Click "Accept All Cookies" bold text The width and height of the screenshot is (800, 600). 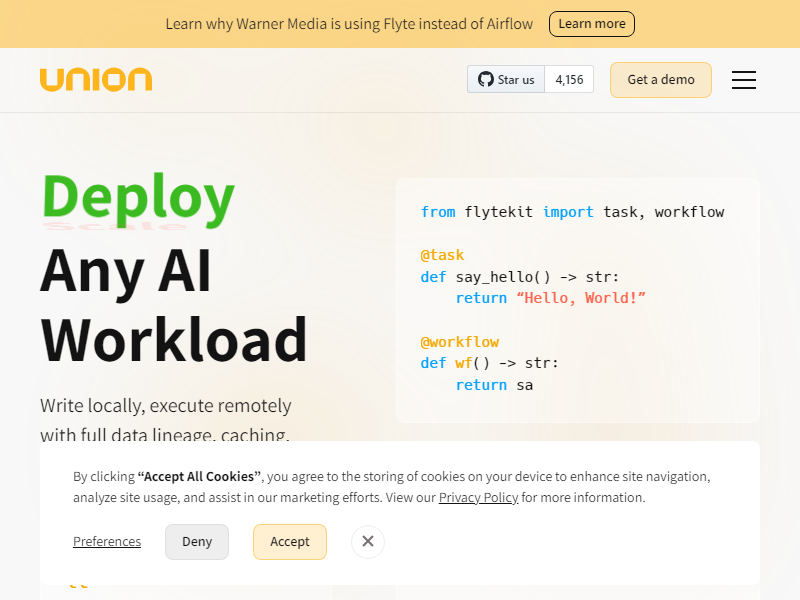coord(199,477)
